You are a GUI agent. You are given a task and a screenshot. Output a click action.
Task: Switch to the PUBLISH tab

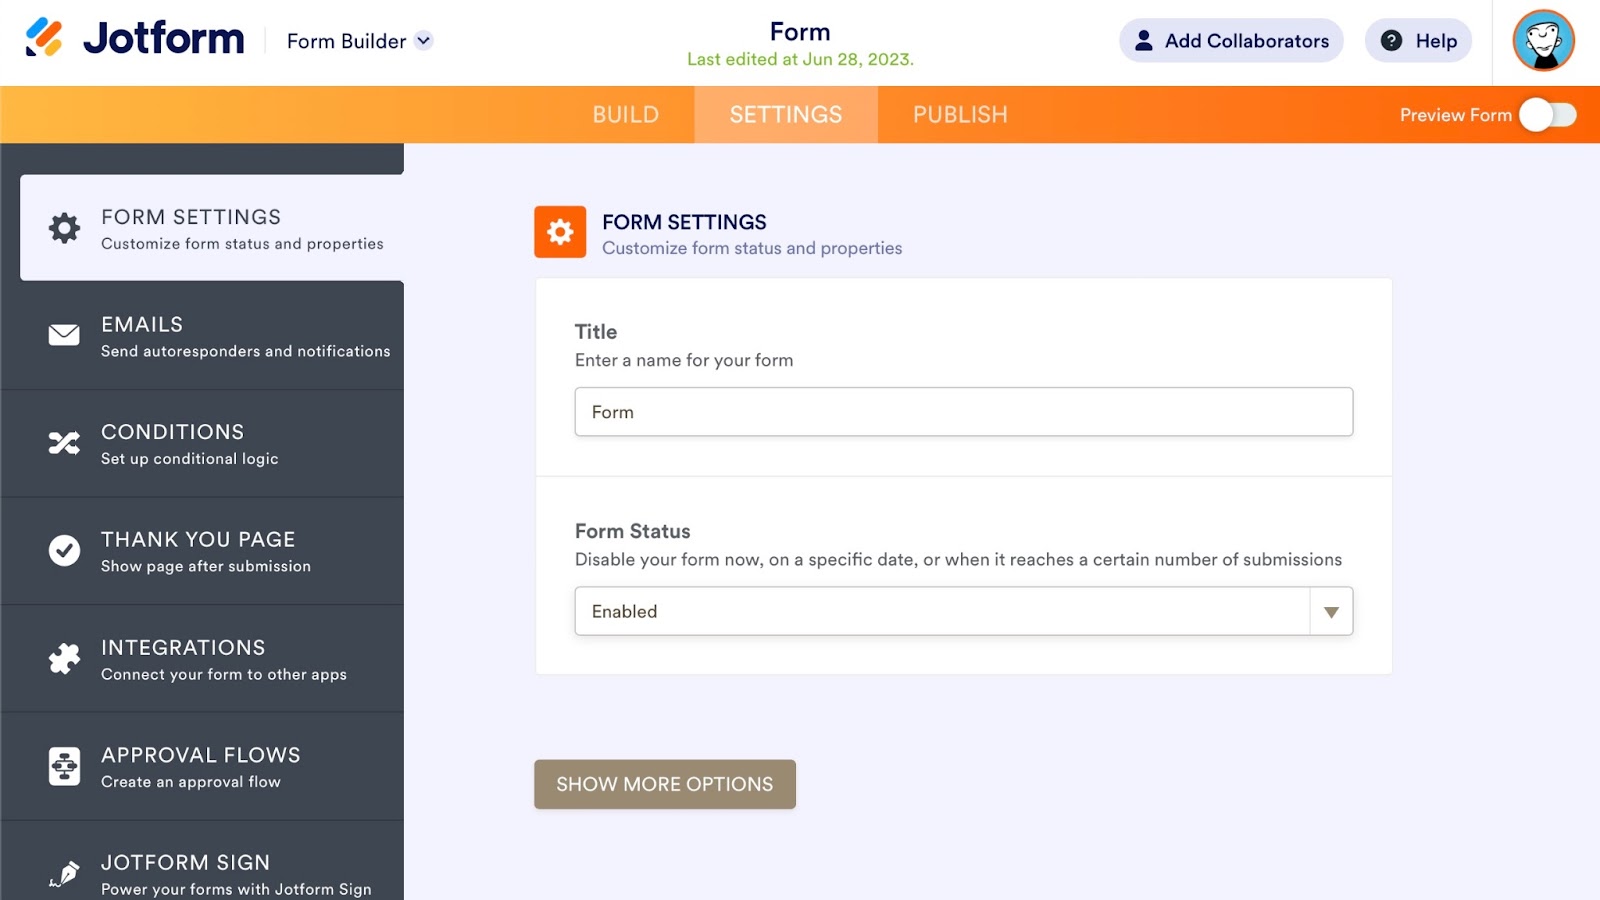[x=960, y=115]
